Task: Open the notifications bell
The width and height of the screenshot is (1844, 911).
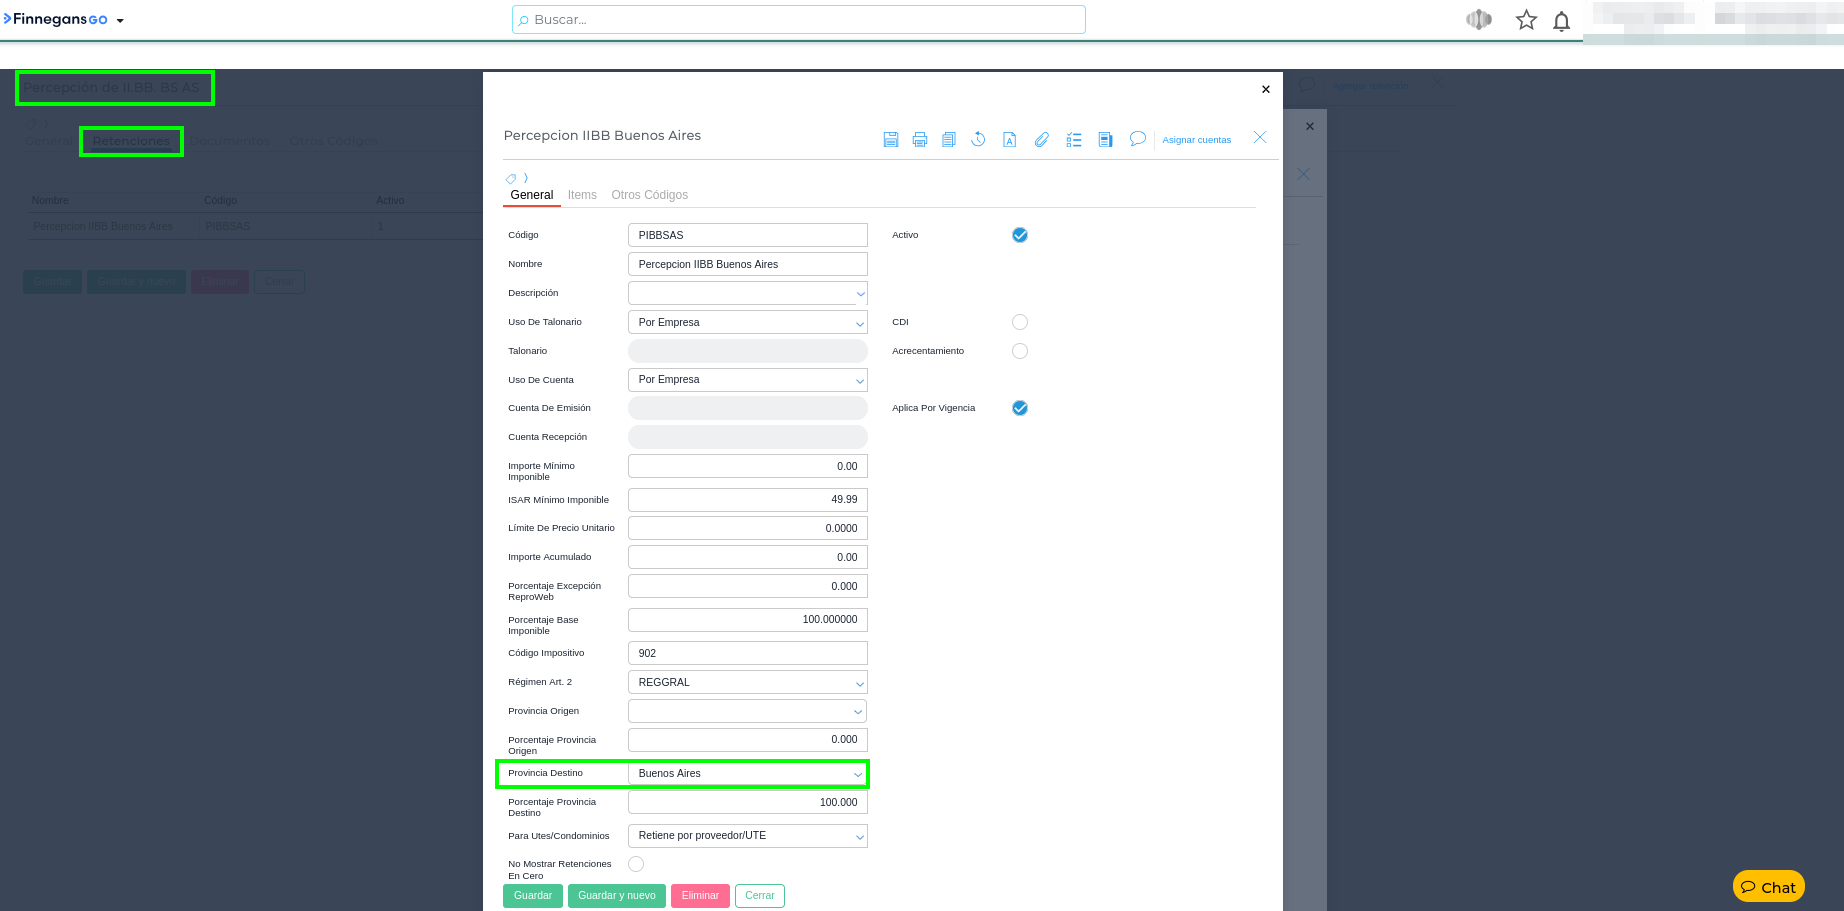Action: [x=1561, y=21]
